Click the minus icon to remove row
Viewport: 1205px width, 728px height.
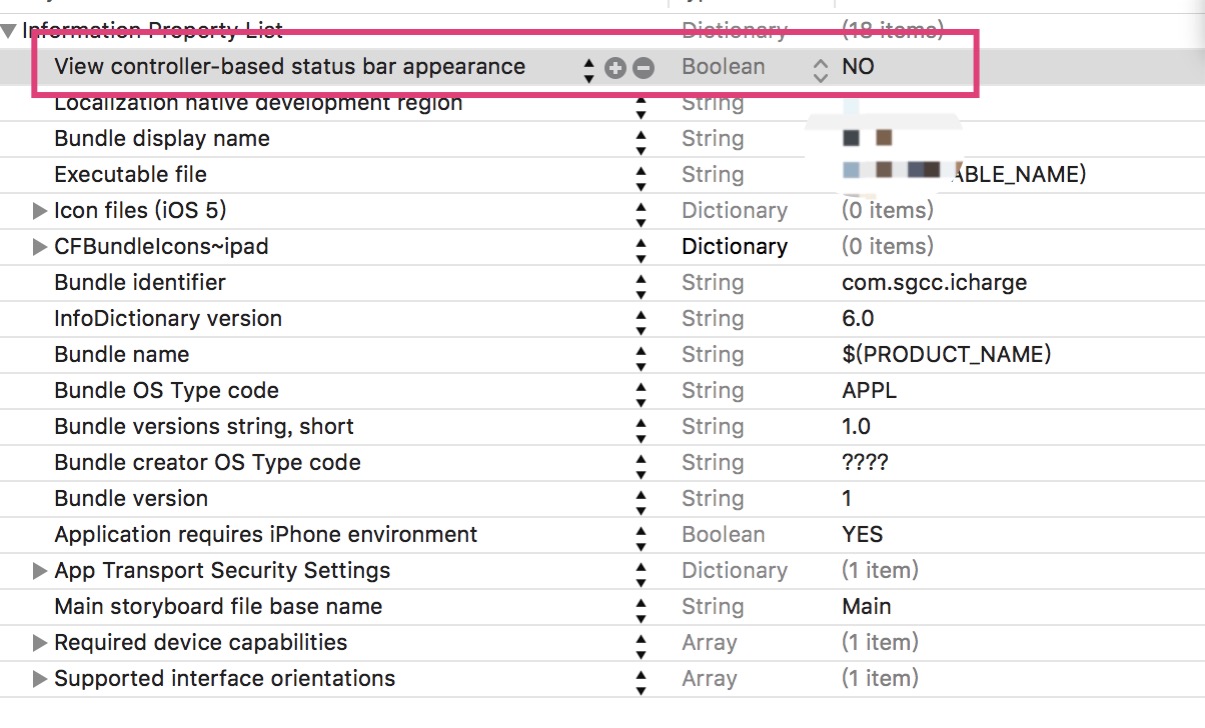tap(644, 68)
